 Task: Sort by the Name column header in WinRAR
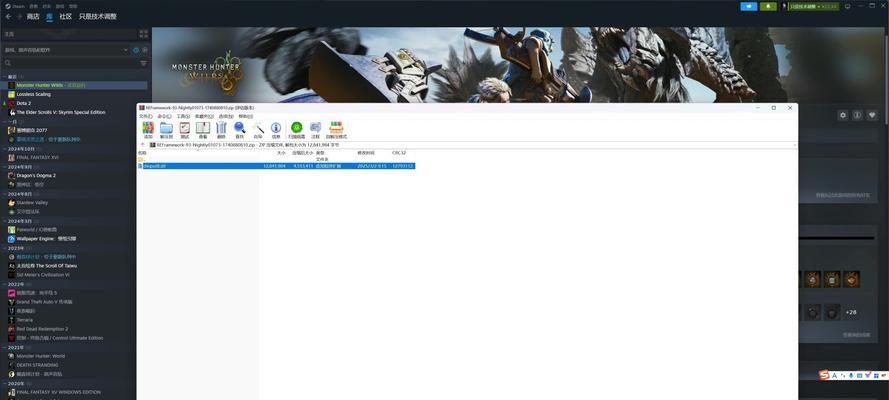(x=142, y=152)
